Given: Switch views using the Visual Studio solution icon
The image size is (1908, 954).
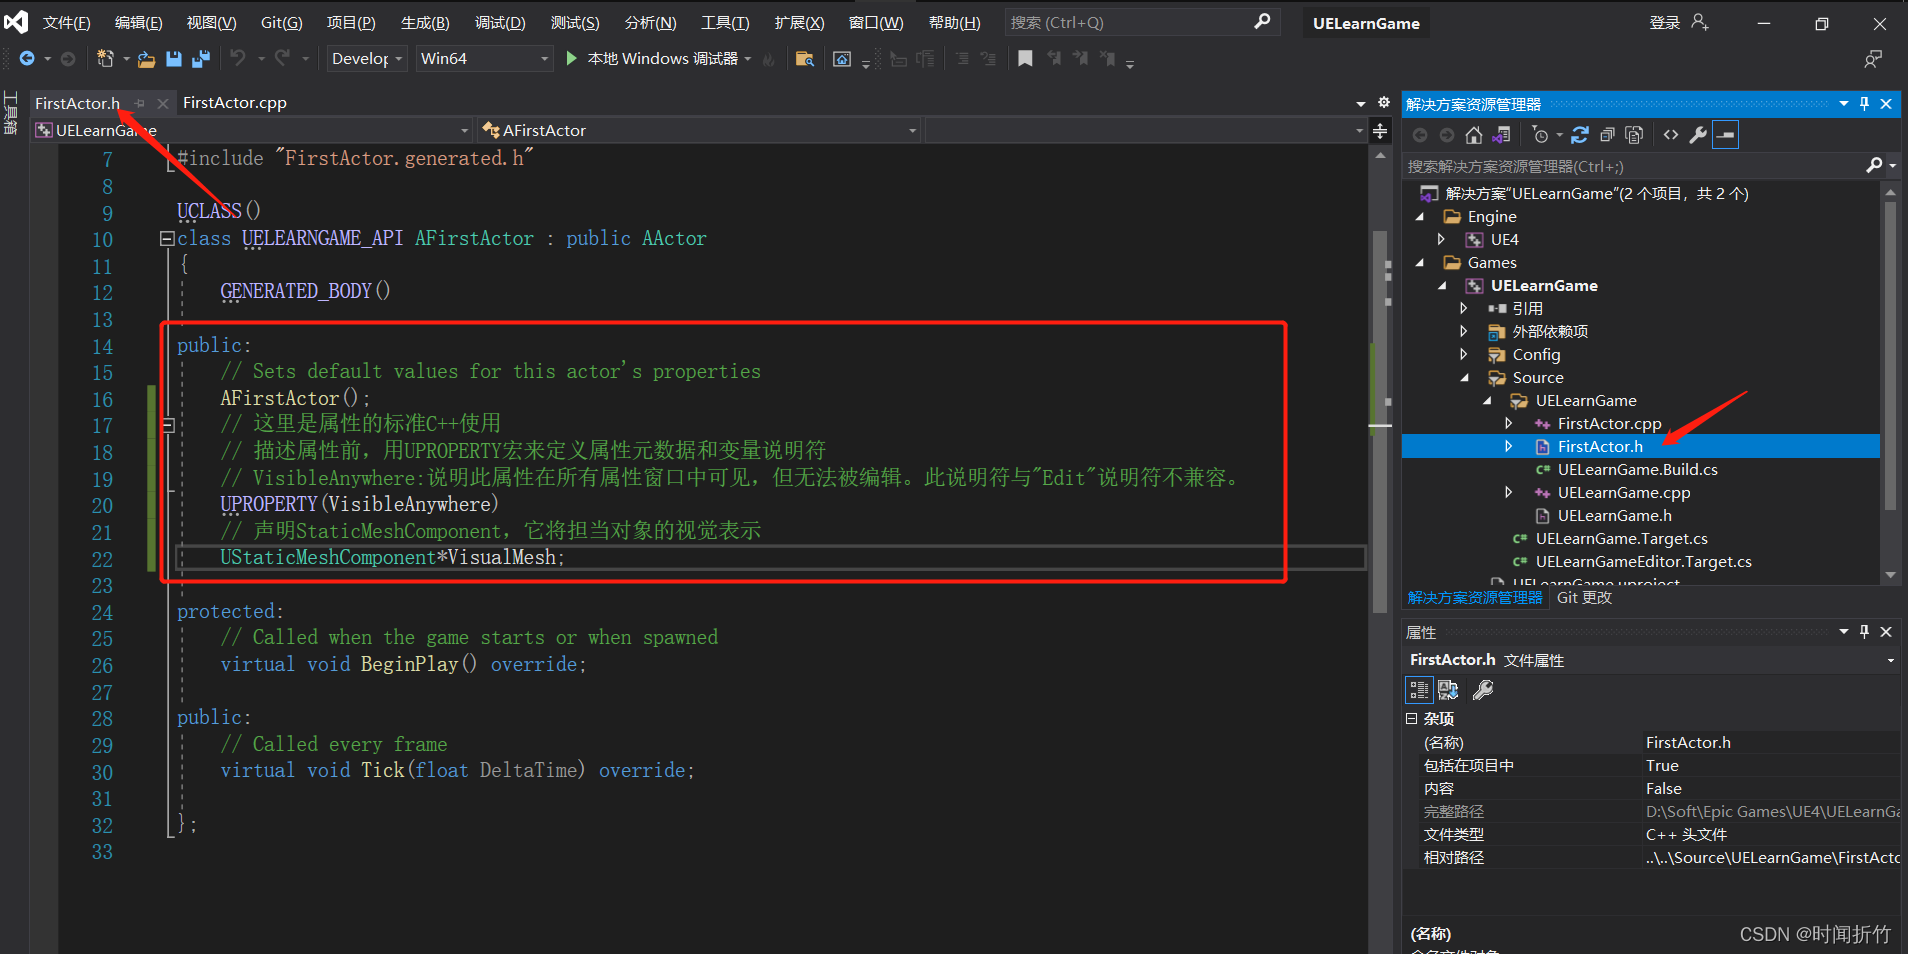Looking at the screenshot, I should [x=1501, y=135].
